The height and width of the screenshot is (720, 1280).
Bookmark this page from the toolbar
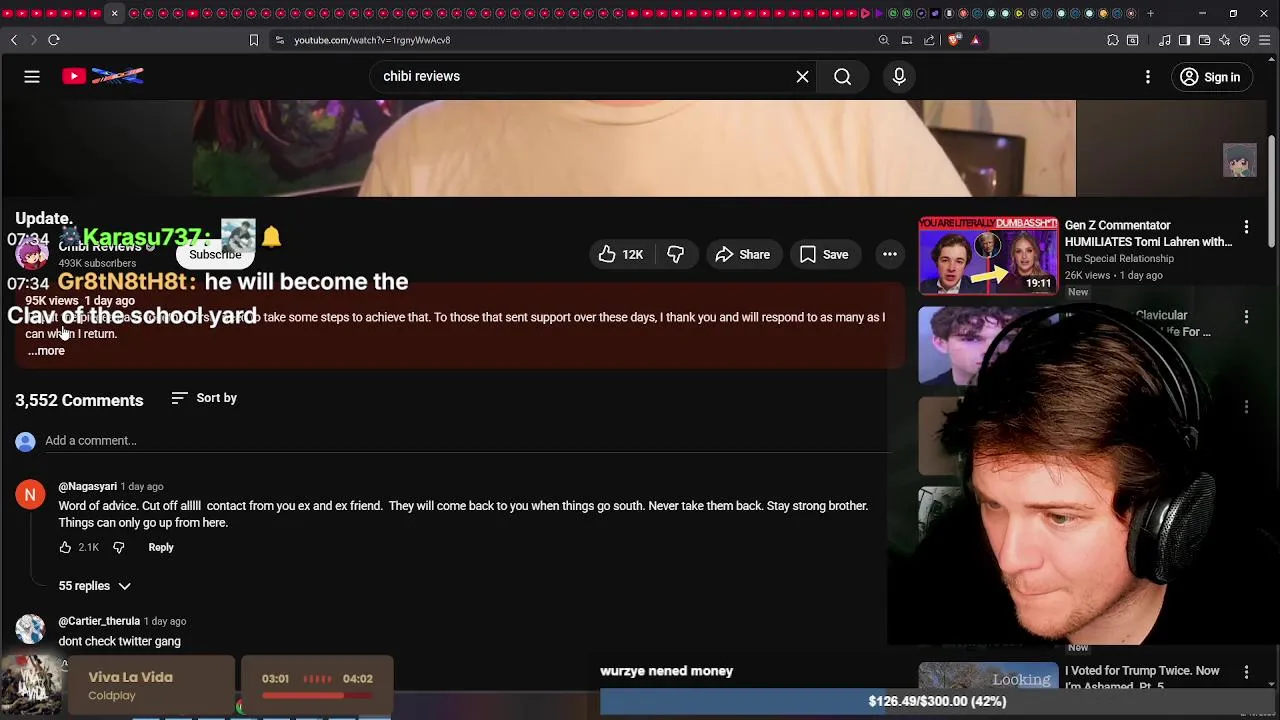click(x=254, y=40)
